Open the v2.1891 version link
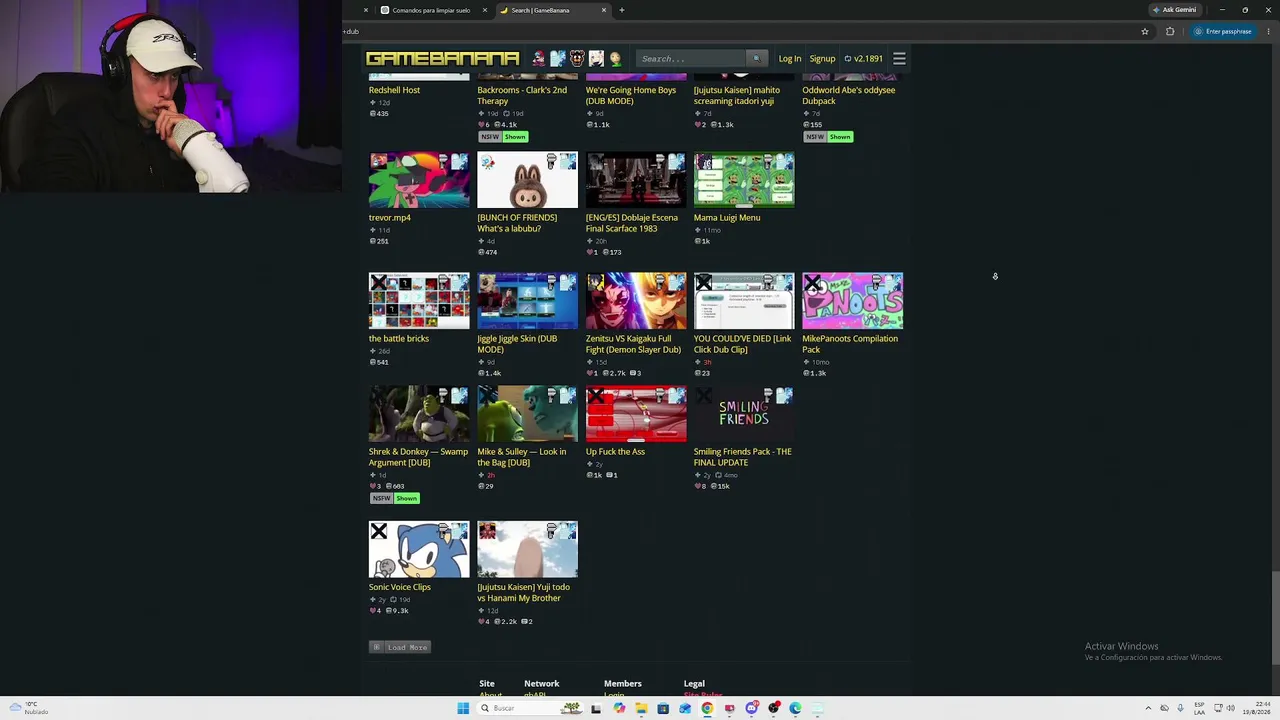 (x=864, y=58)
